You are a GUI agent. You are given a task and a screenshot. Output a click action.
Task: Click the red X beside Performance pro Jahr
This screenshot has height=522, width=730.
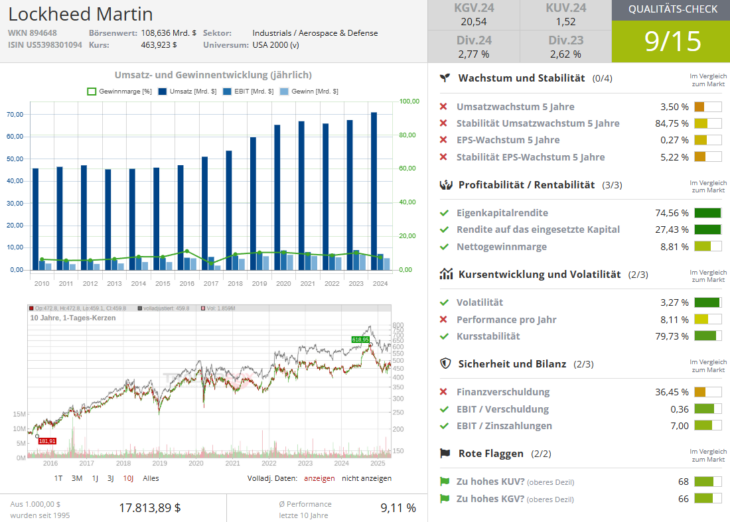click(x=443, y=319)
